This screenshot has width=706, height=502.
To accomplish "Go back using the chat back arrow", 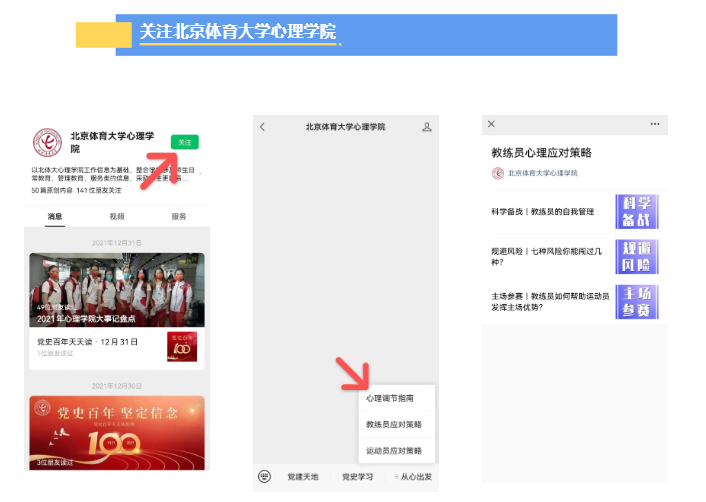I will [x=262, y=127].
